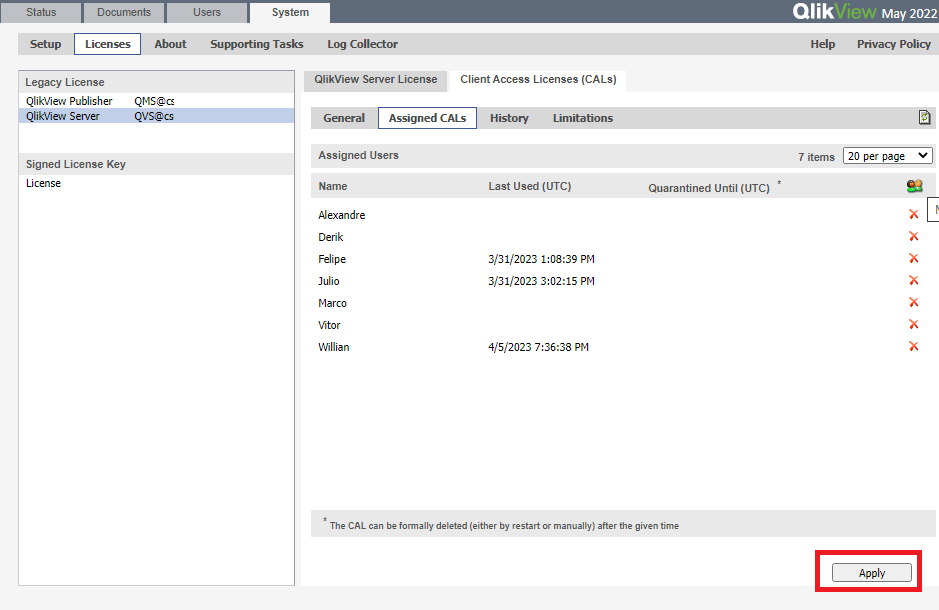Delete Vitor's assigned CAL red X
939x610 pixels.
(913, 324)
